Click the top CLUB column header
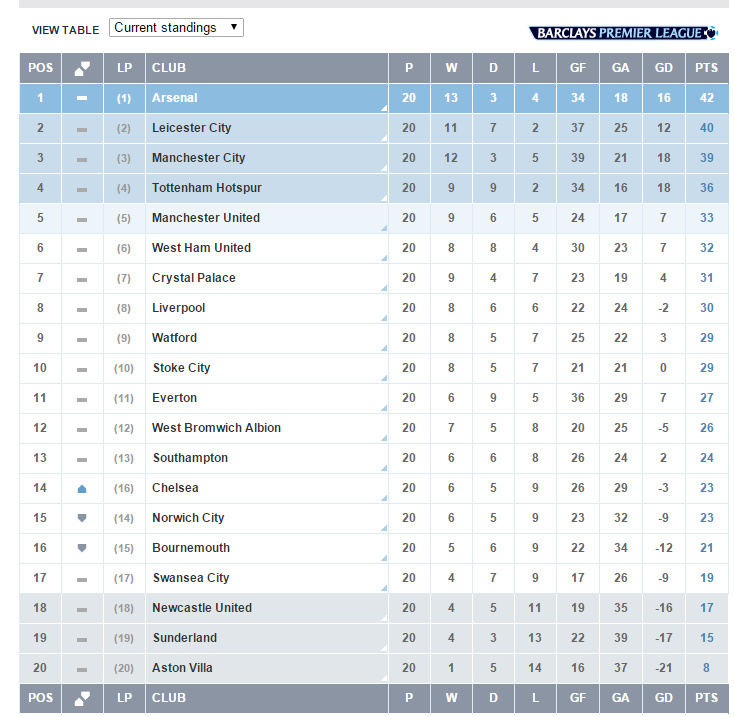 coord(169,68)
